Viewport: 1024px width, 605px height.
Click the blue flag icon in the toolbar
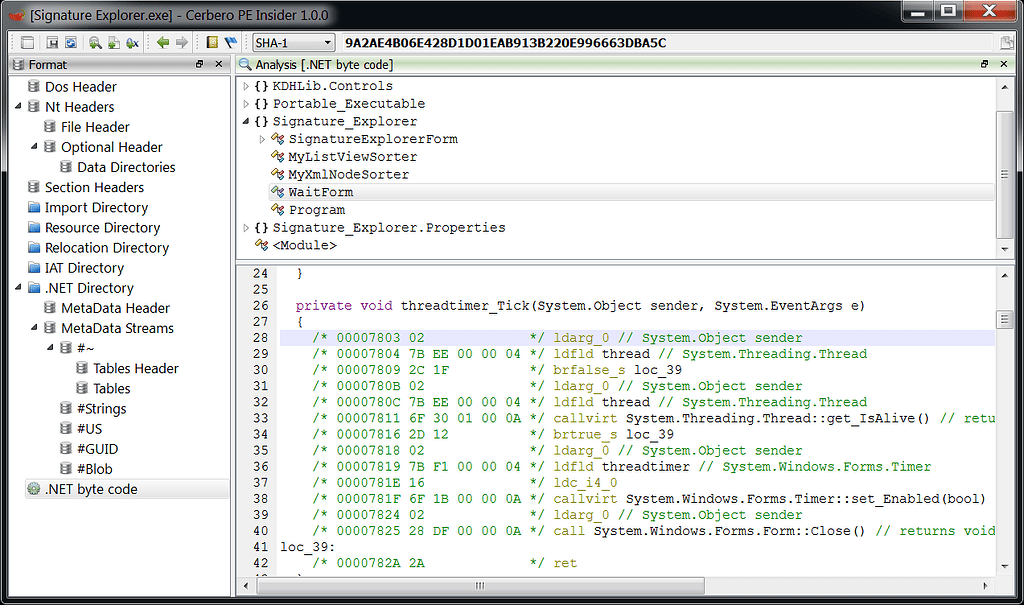[x=232, y=43]
